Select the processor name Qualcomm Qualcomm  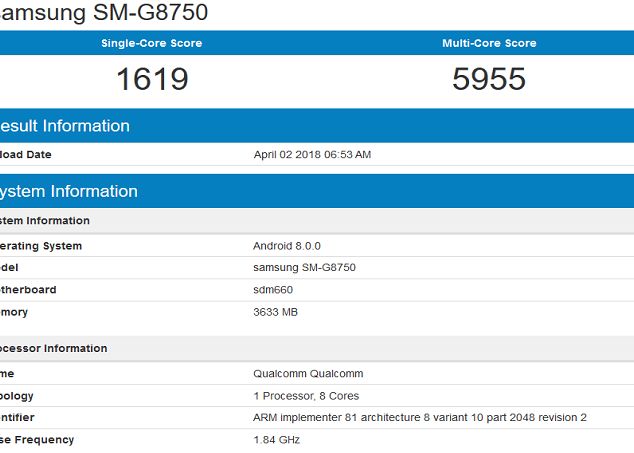tap(308, 373)
